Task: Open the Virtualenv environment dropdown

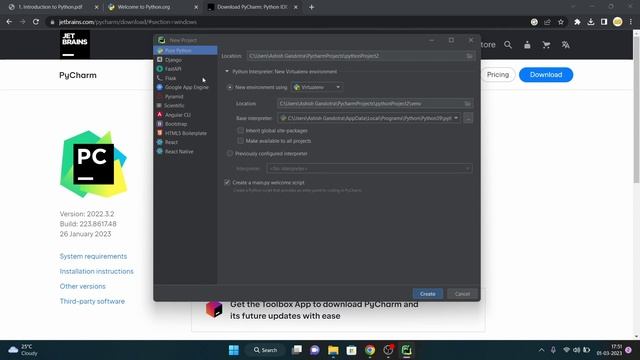Action: pyautogui.click(x=317, y=87)
